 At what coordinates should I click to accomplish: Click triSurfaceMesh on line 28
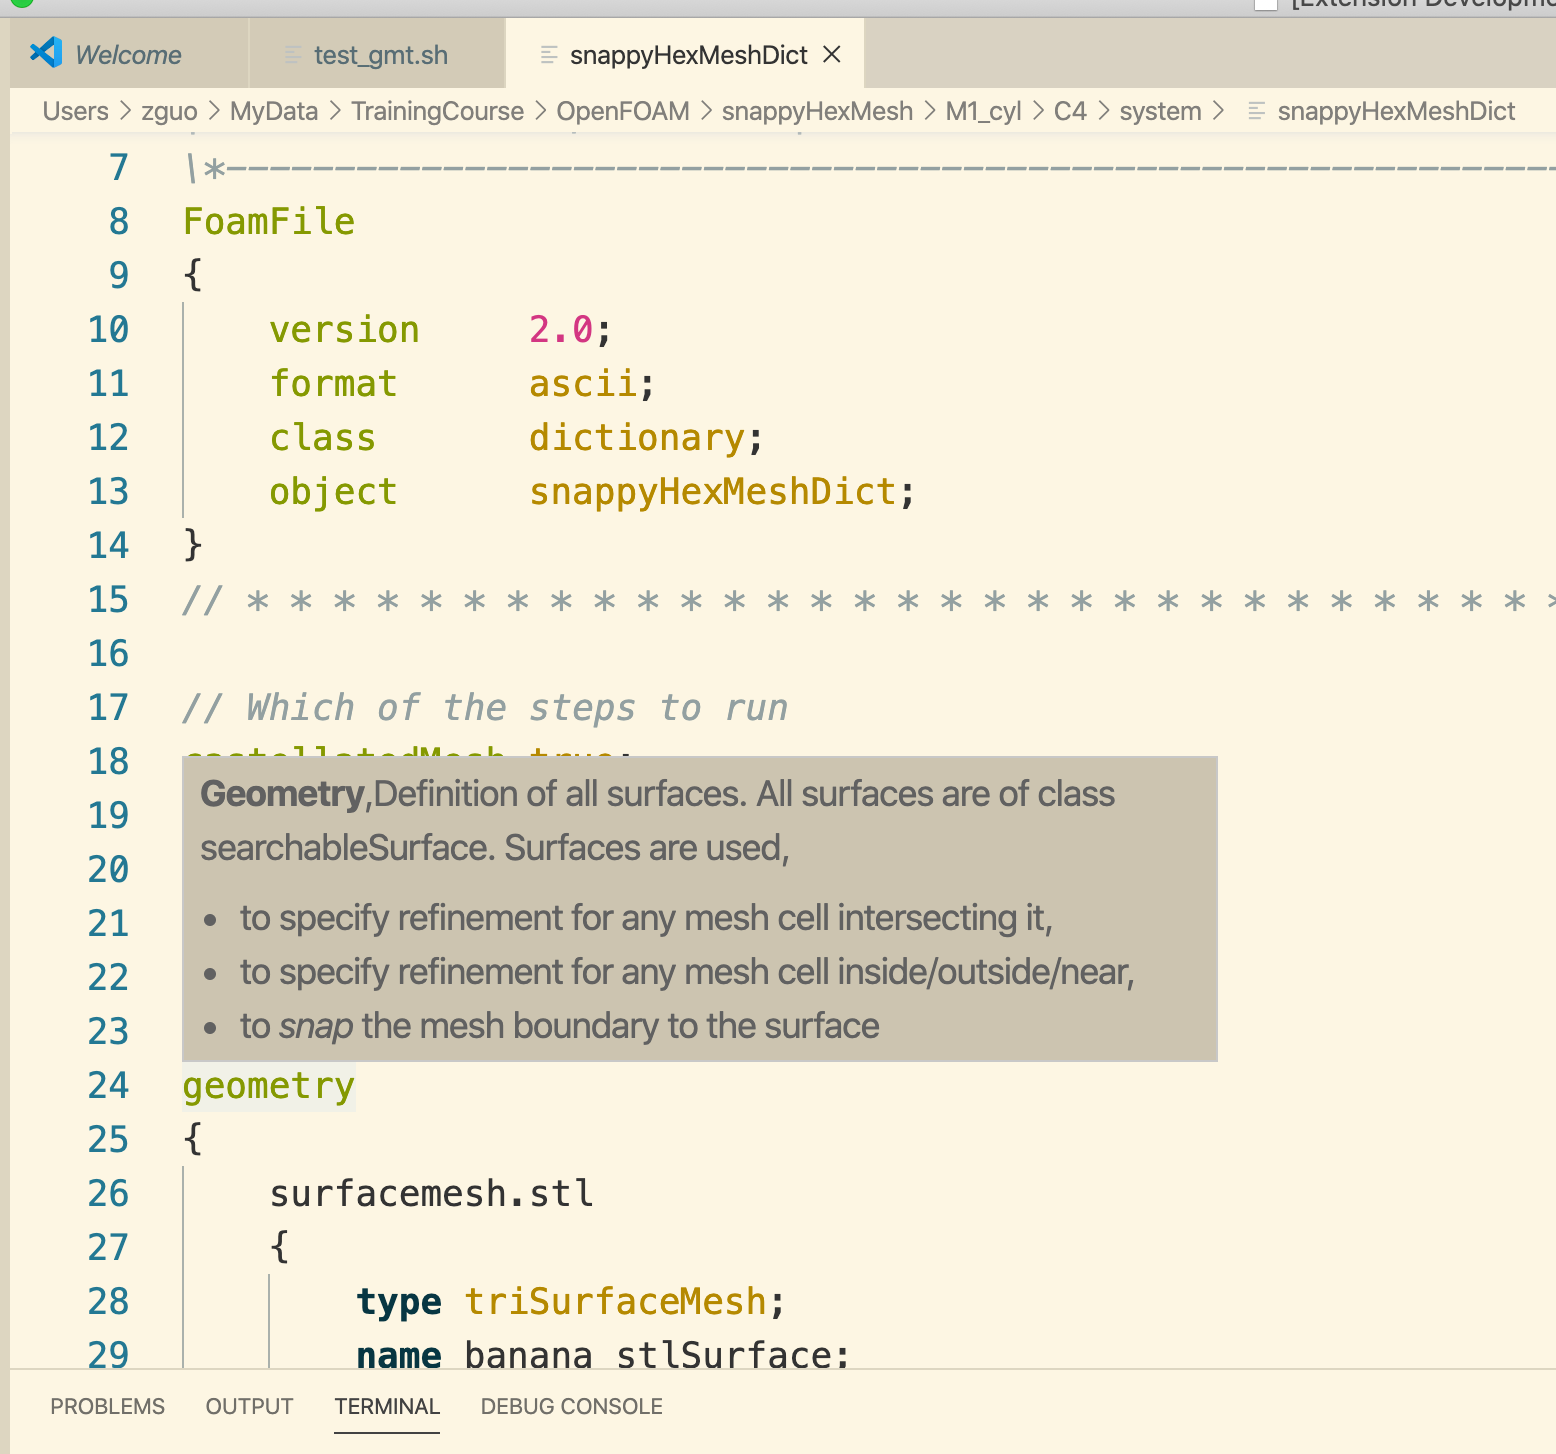pos(615,1301)
